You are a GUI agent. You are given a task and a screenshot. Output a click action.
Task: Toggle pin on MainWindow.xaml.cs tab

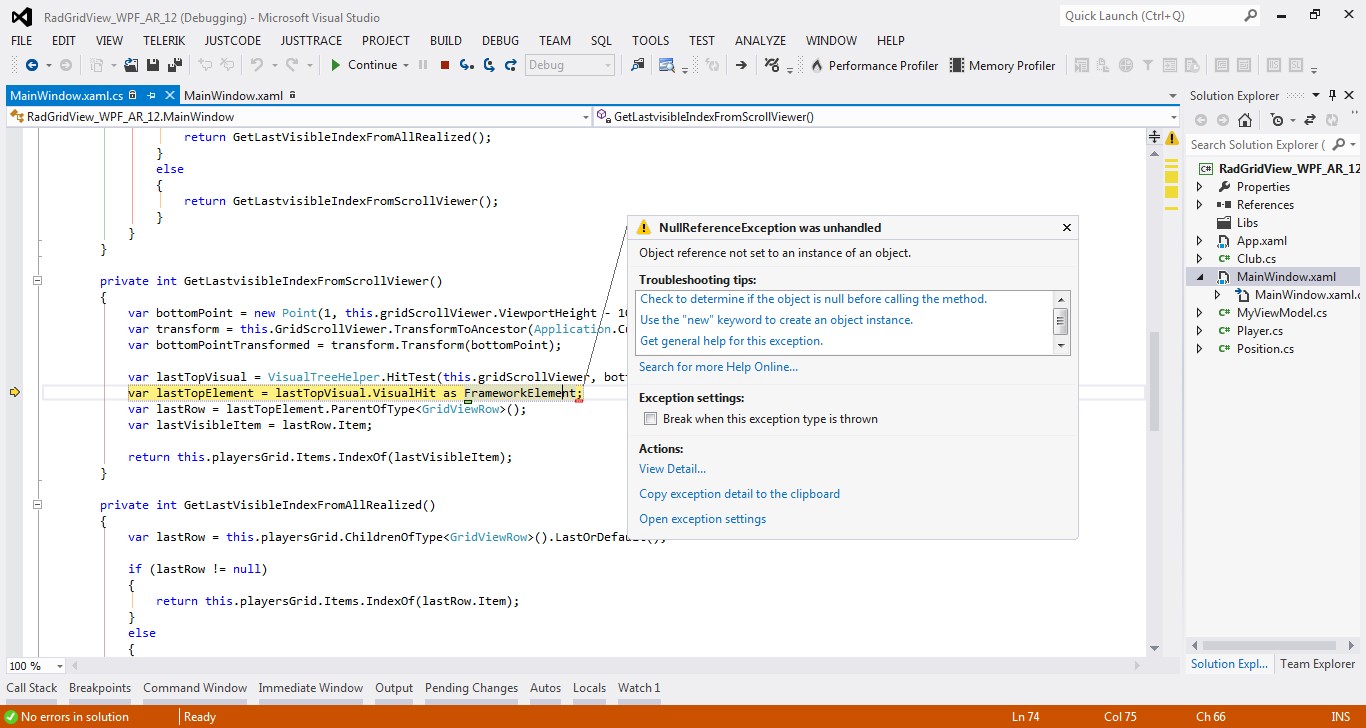click(151, 96)
